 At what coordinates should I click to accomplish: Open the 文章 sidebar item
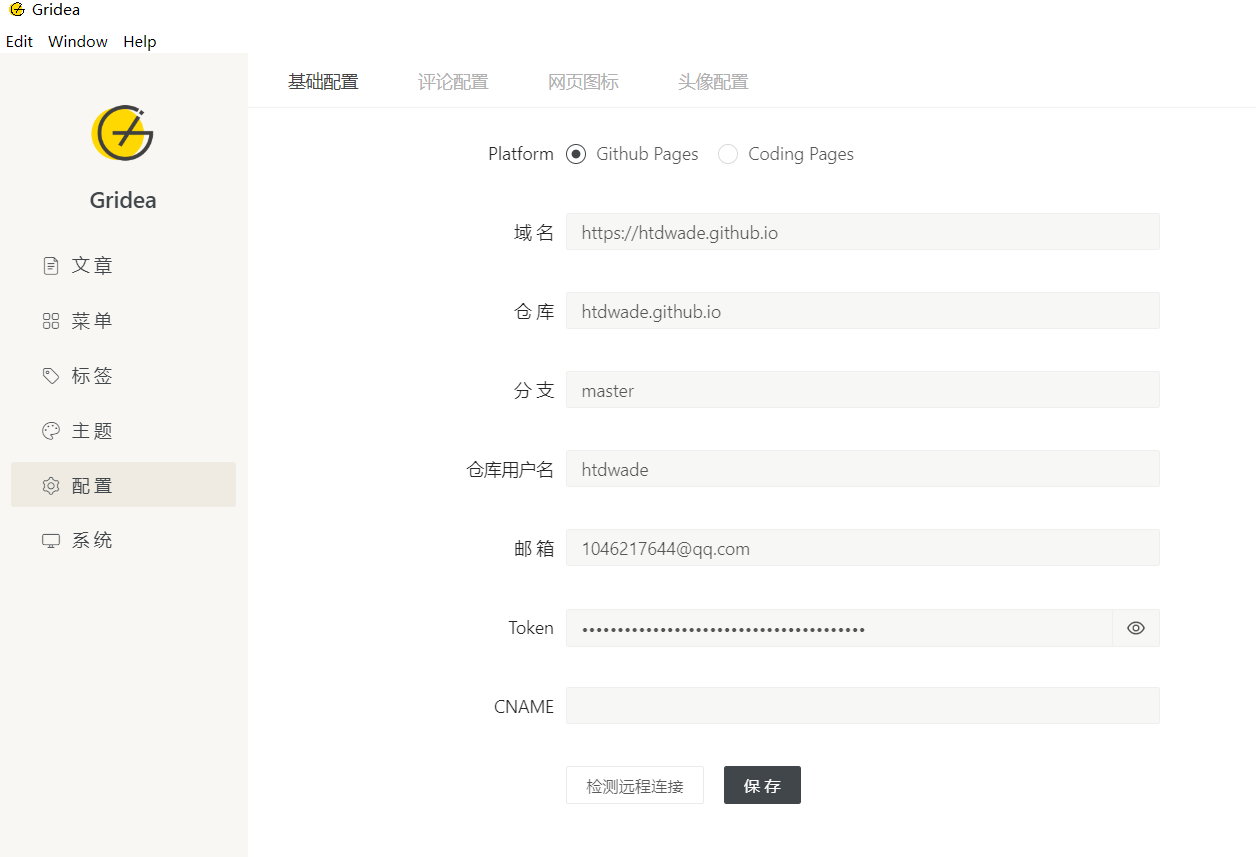[x=123, y=266]
